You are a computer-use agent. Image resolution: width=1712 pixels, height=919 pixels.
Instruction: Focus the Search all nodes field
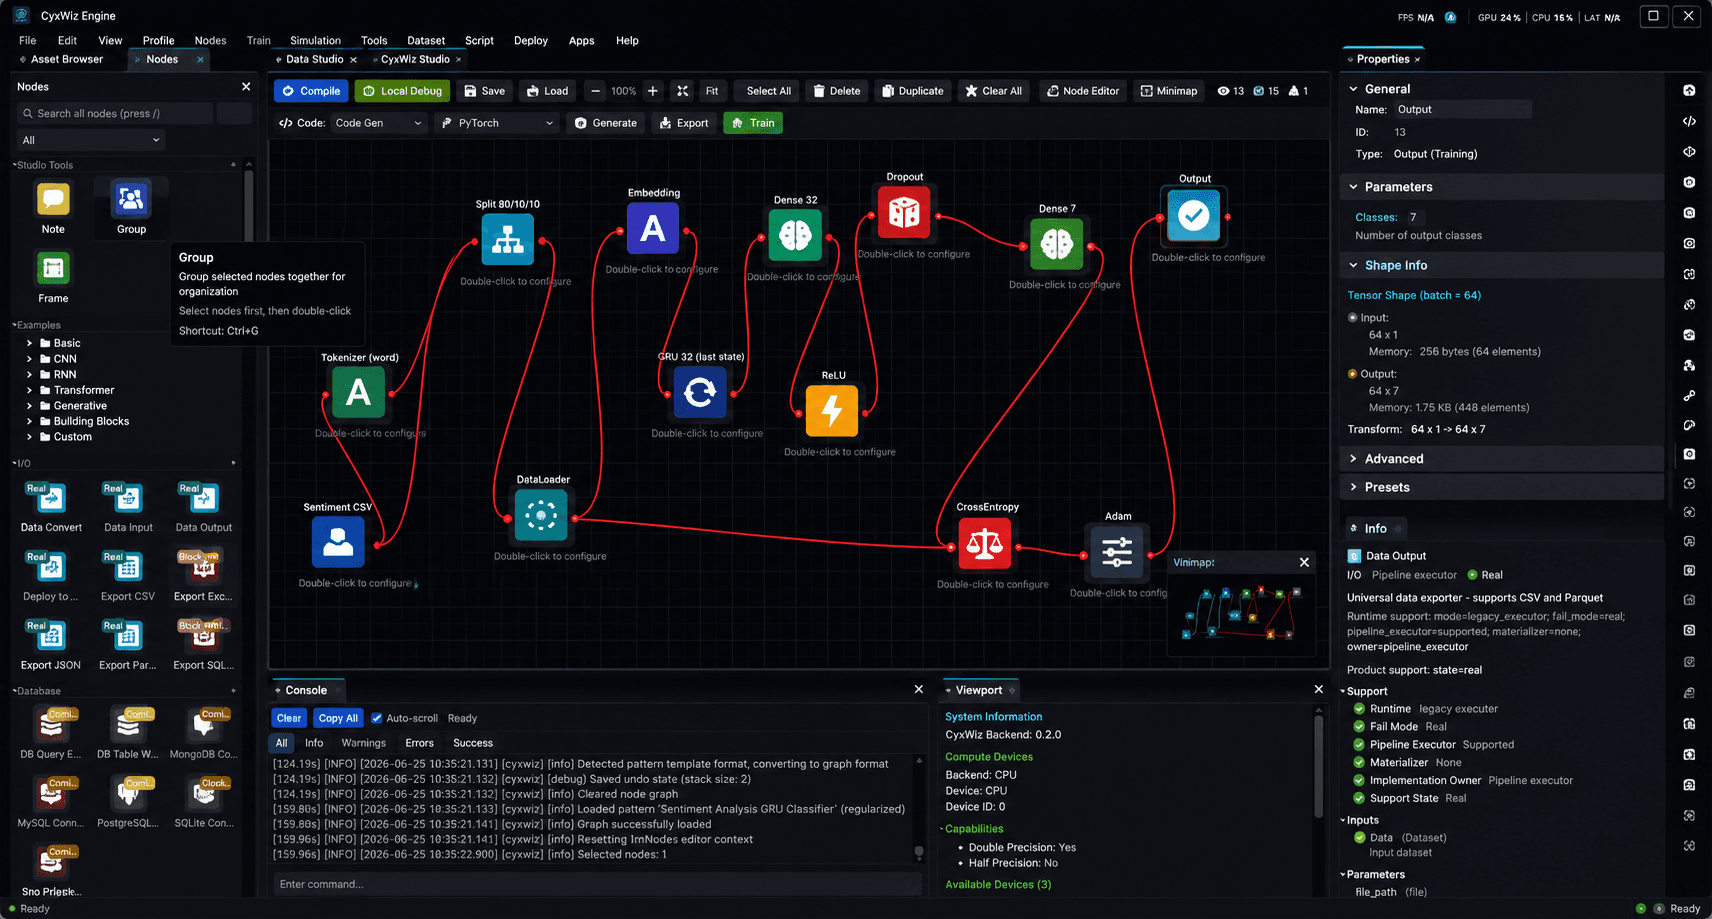coord(115,113)
